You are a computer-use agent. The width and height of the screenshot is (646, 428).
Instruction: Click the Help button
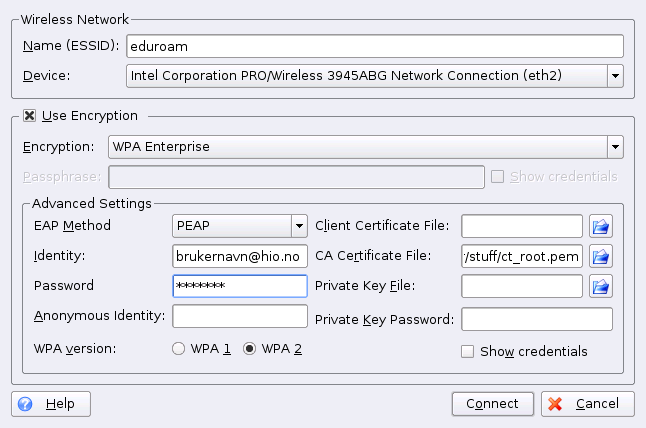[51, 404]
